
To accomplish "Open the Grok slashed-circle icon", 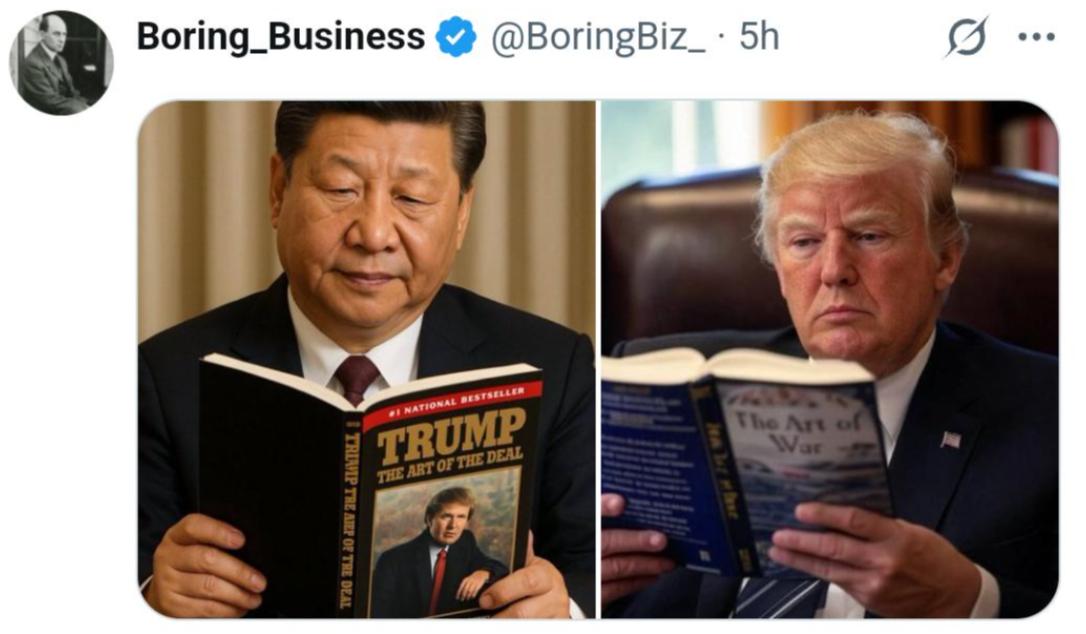I will (x=967, y=37).
